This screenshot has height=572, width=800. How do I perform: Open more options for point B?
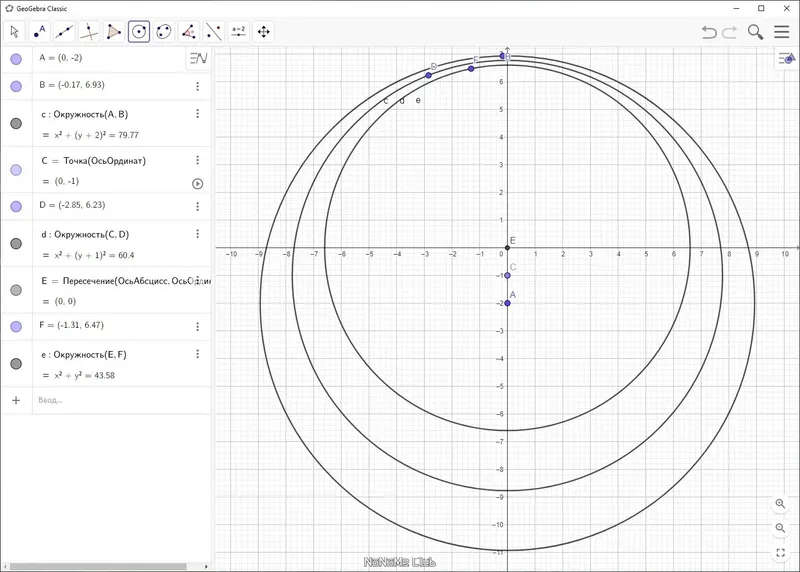coord(197,86)
